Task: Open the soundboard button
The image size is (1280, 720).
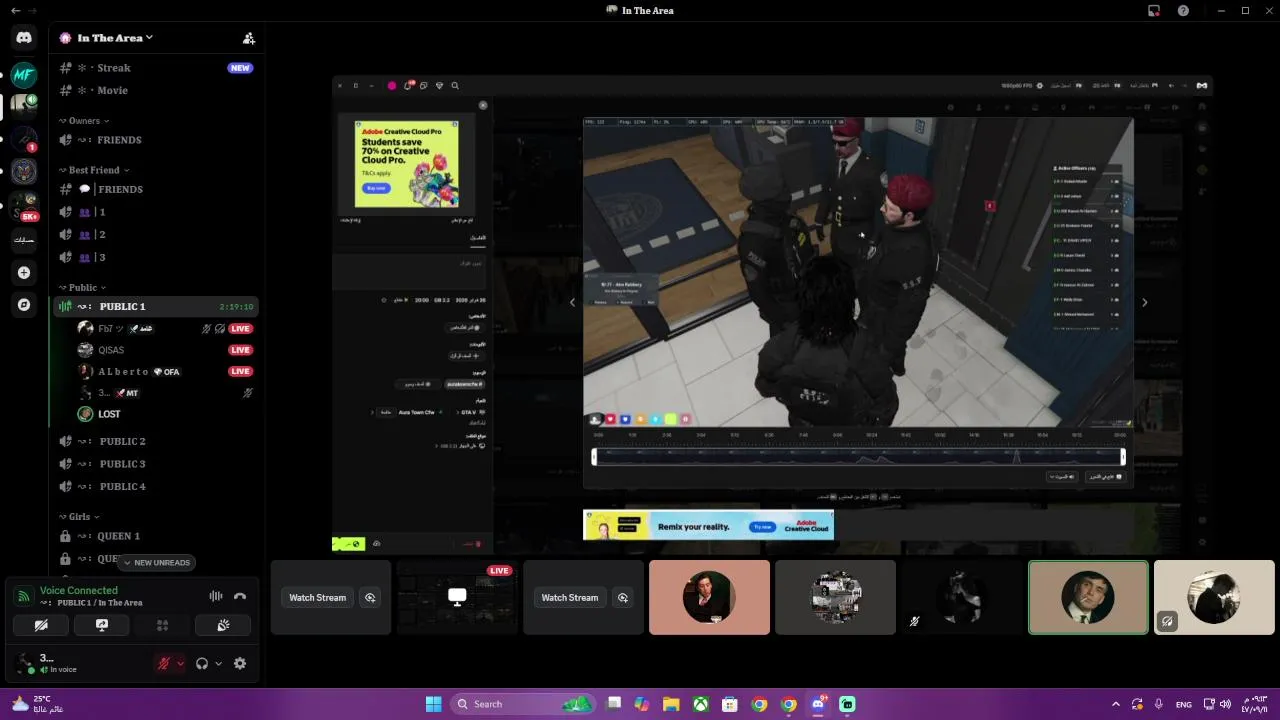Action: tap(223, 625)
